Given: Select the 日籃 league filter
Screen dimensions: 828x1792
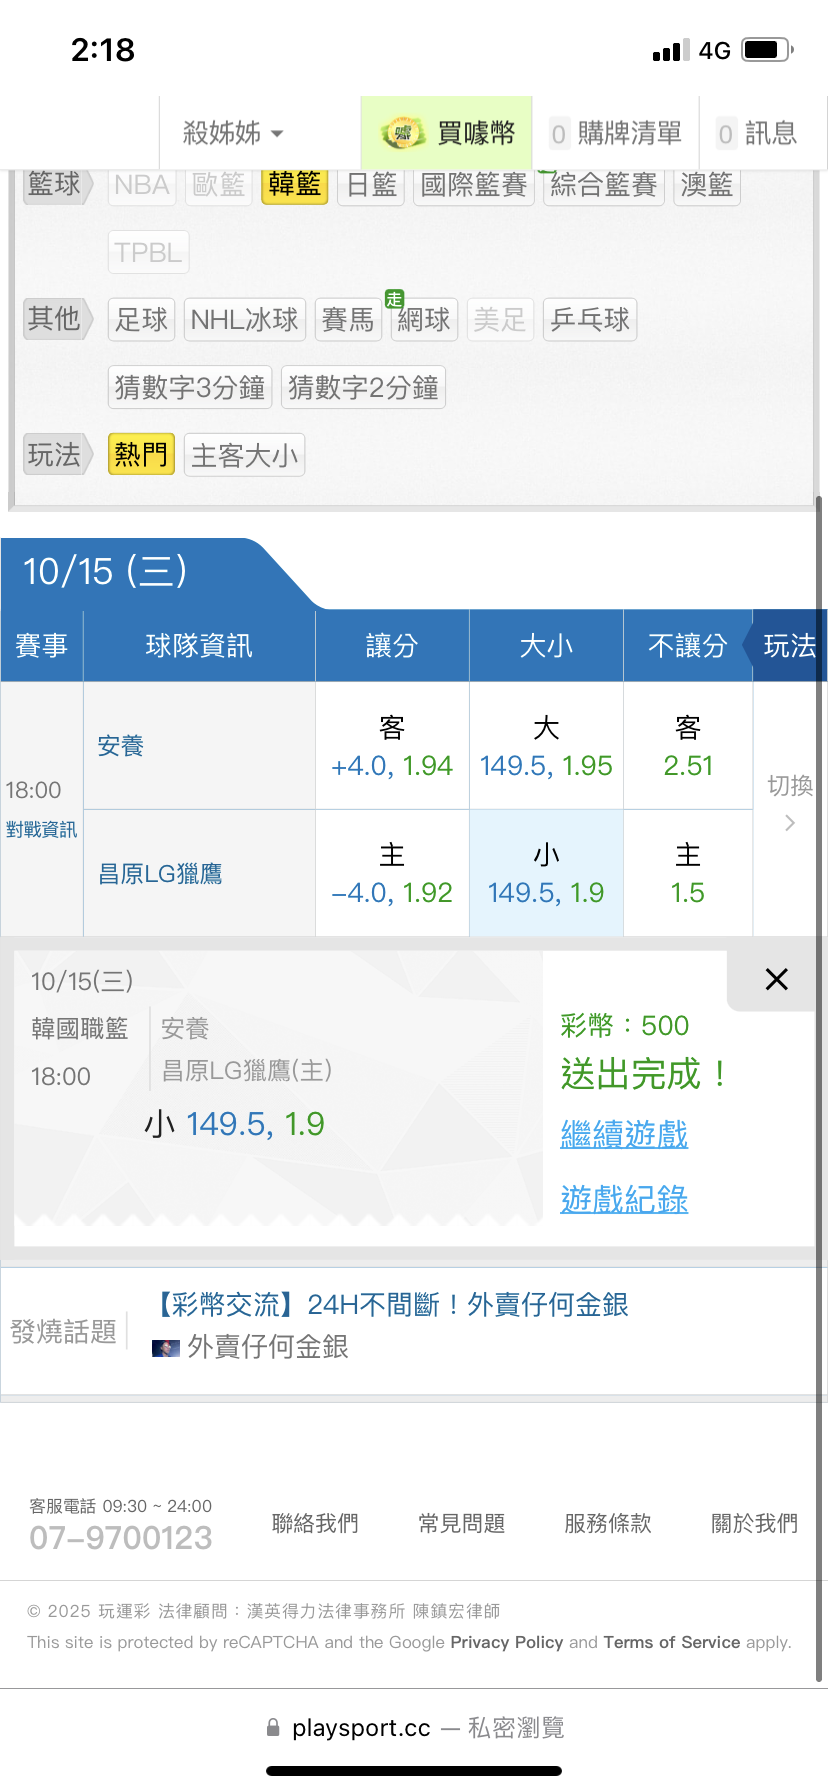Looking at the screenshot, I should coord(372,185).
